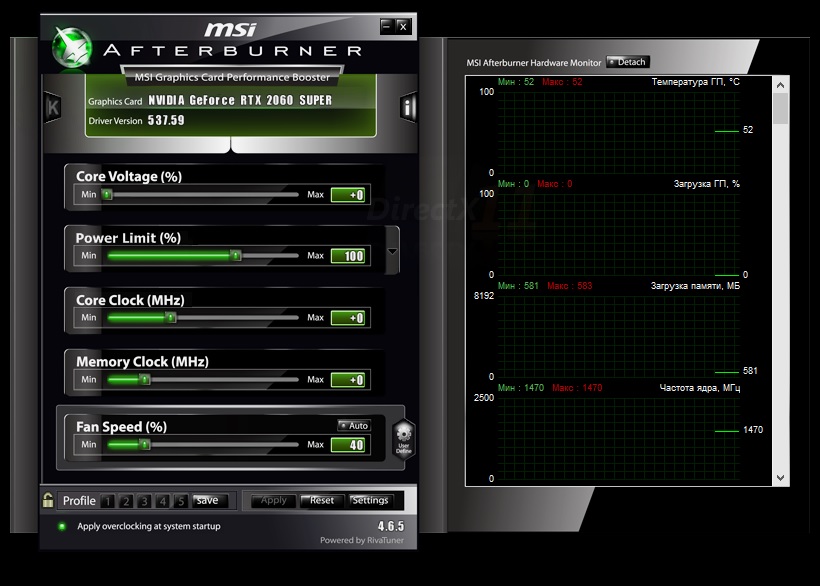Click the driver version 537.59 text

click(x=166, y=120)
